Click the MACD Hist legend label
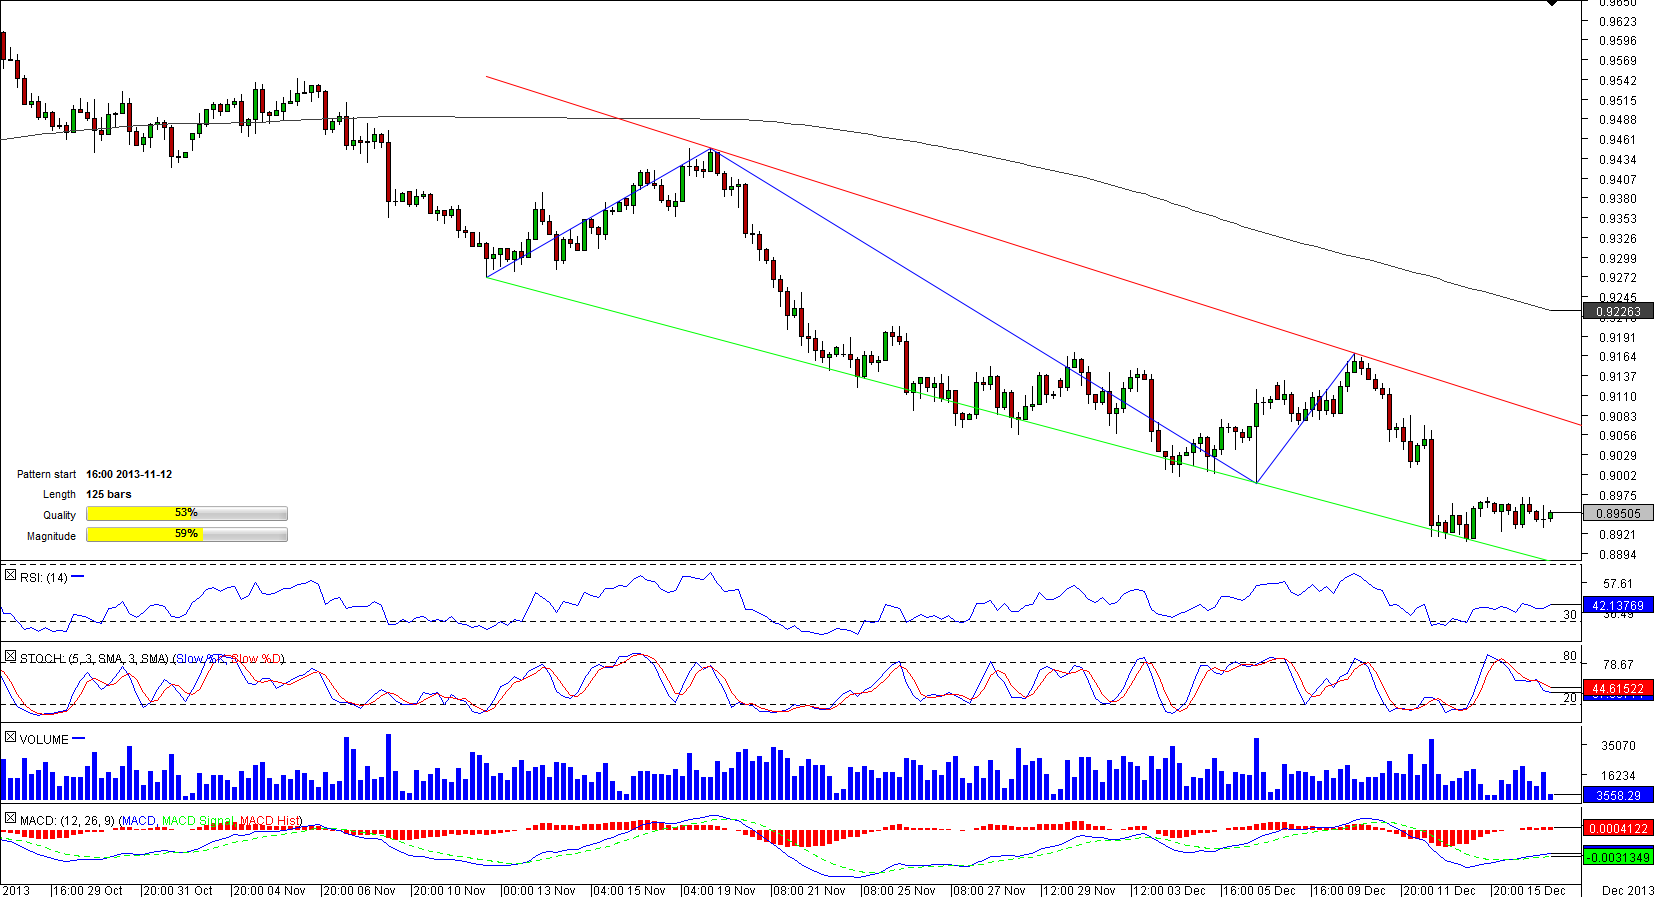Image resolution: width=1655 pixels, height=897 pixels. (270, 821)
